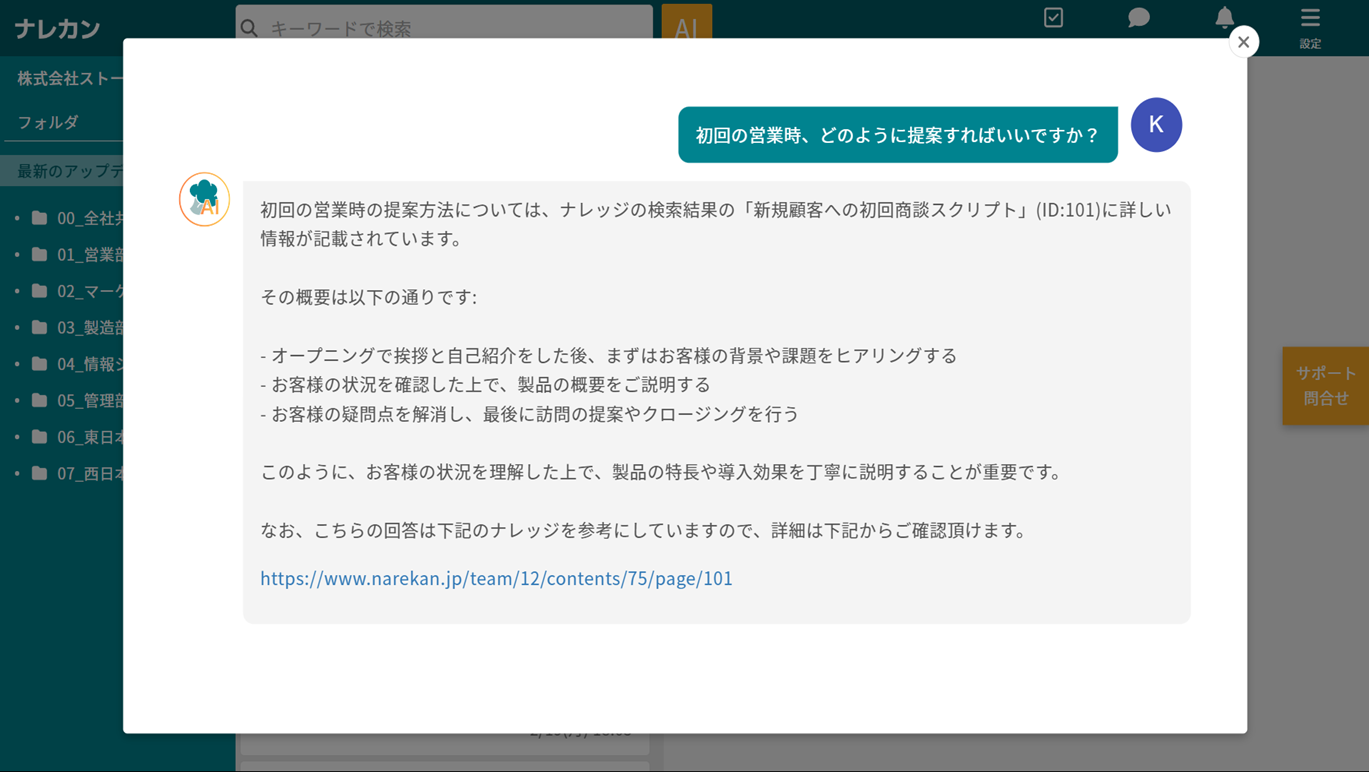
Task: Select the フォルダ tab in sidebar
Action: point(48,122)
